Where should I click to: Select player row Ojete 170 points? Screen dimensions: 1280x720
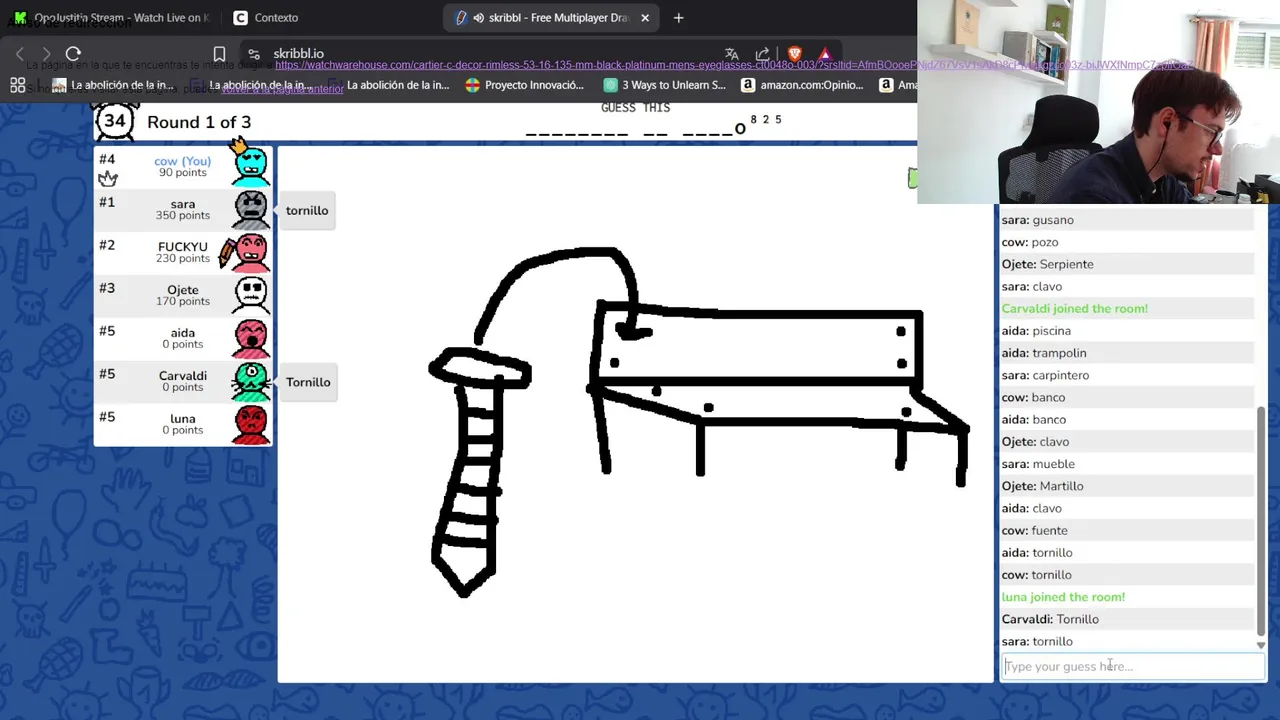click(x=182, y=294)
